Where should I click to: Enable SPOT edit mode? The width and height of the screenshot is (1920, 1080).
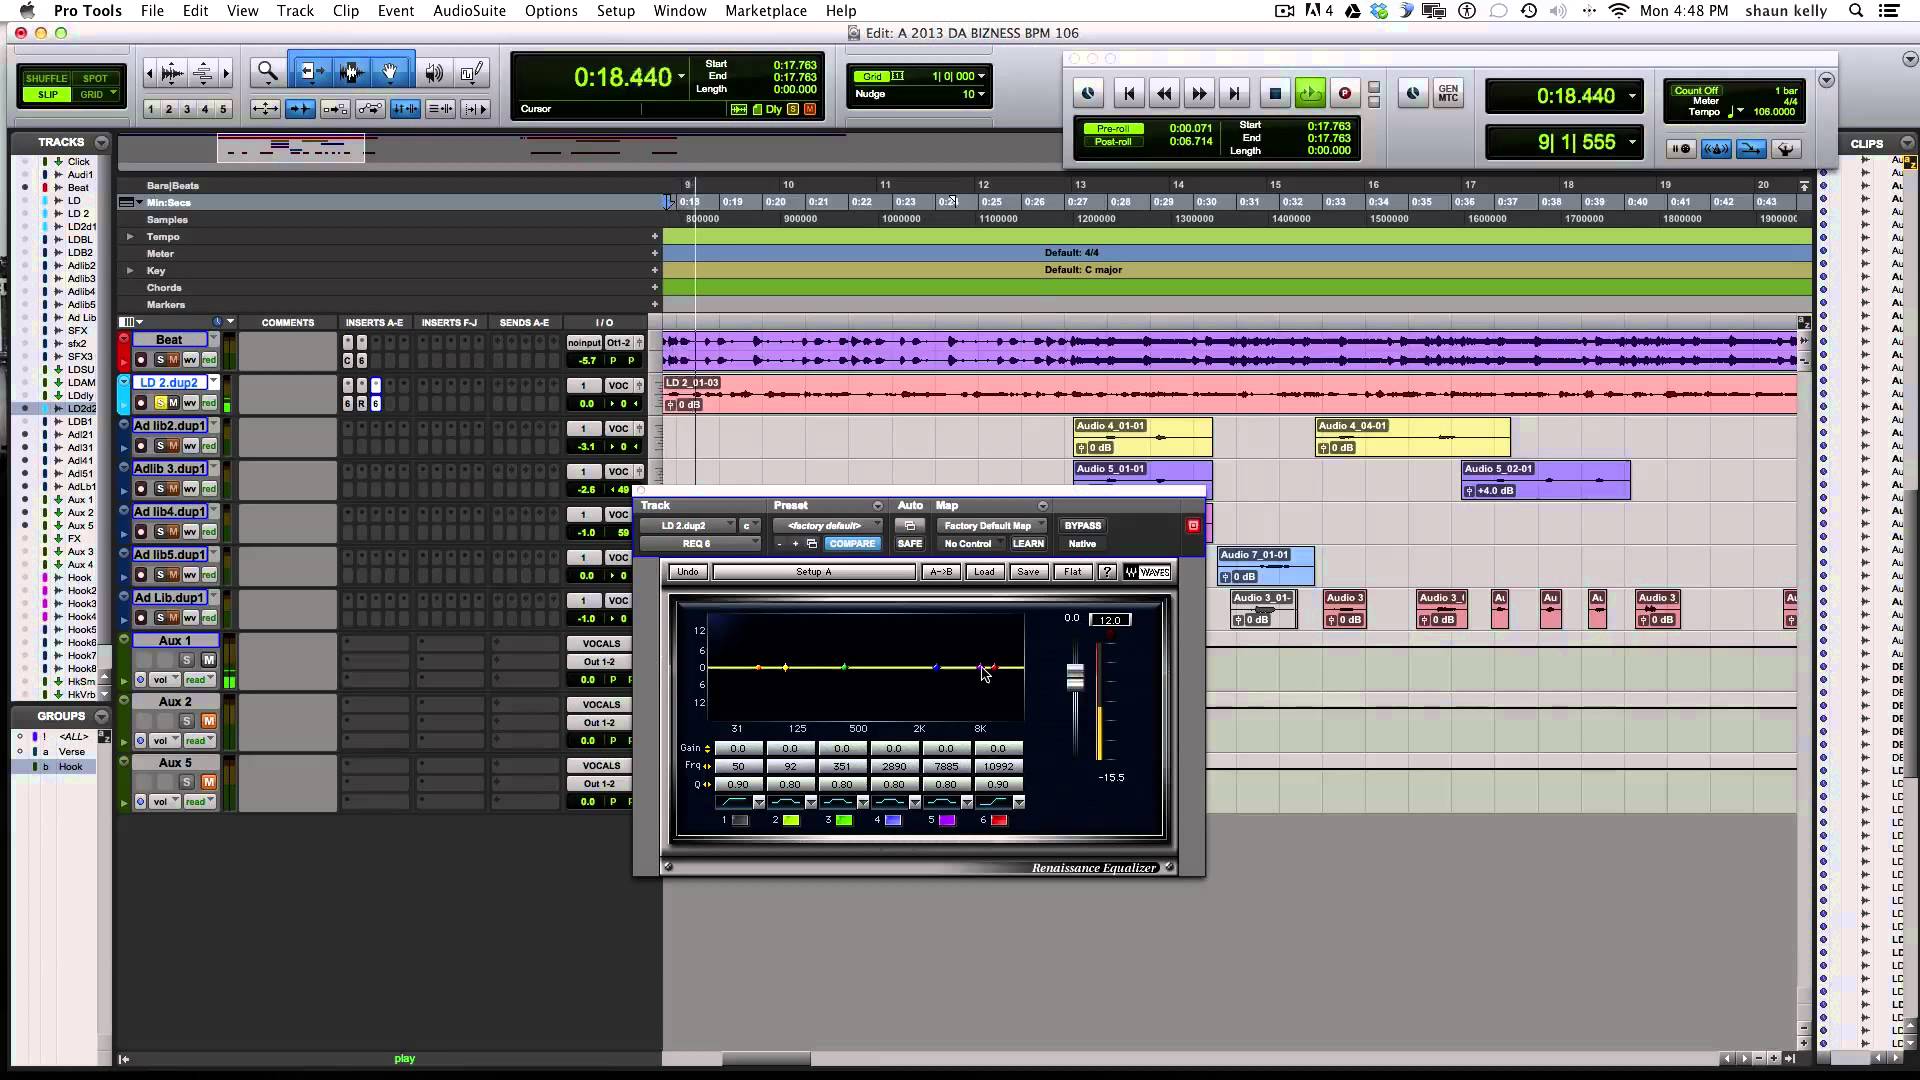pyautogui.click(x=95, y=78)
